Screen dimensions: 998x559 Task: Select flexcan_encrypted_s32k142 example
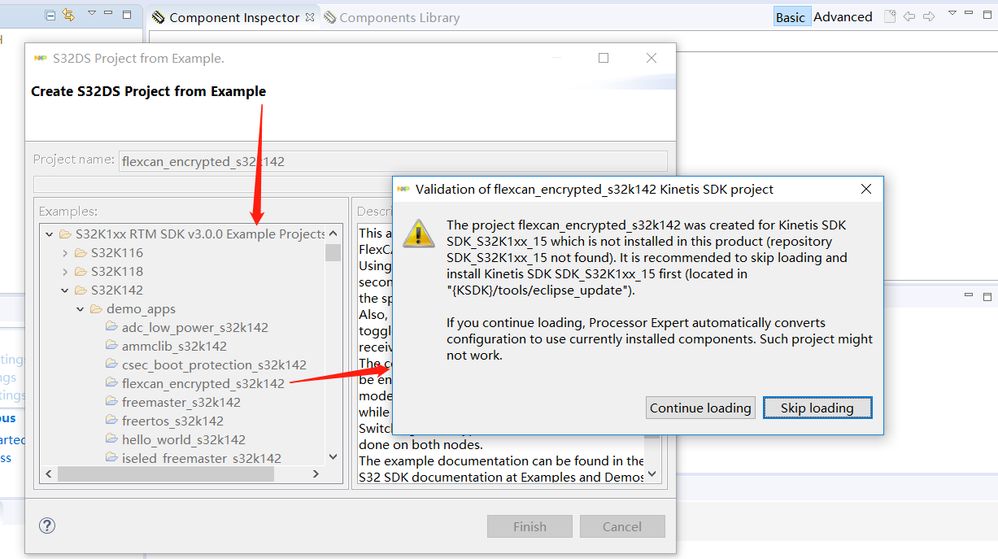coord(203,383)
